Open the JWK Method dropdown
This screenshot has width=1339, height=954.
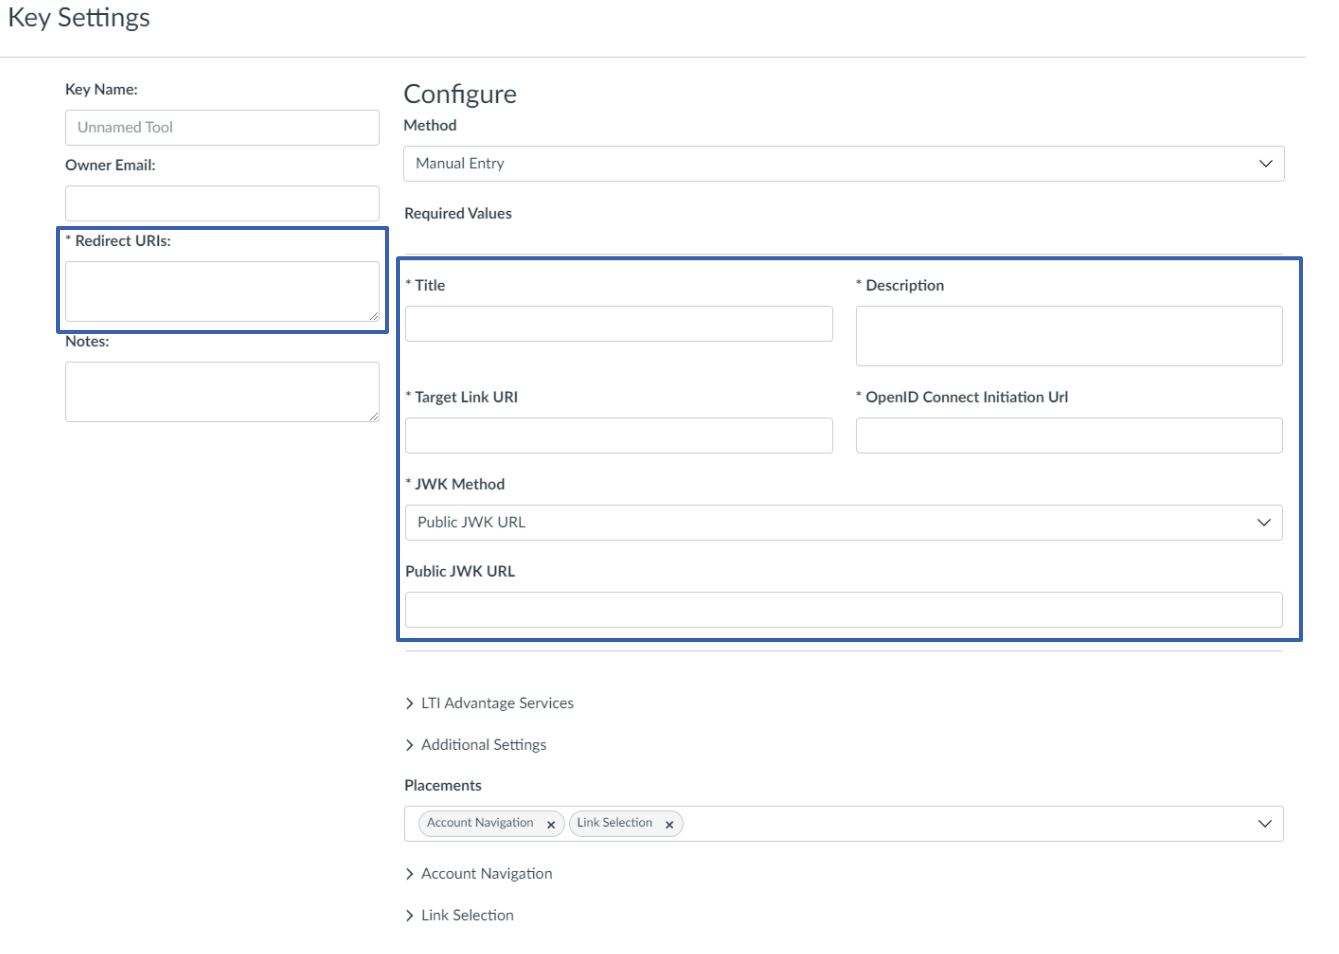pos(843,523)
